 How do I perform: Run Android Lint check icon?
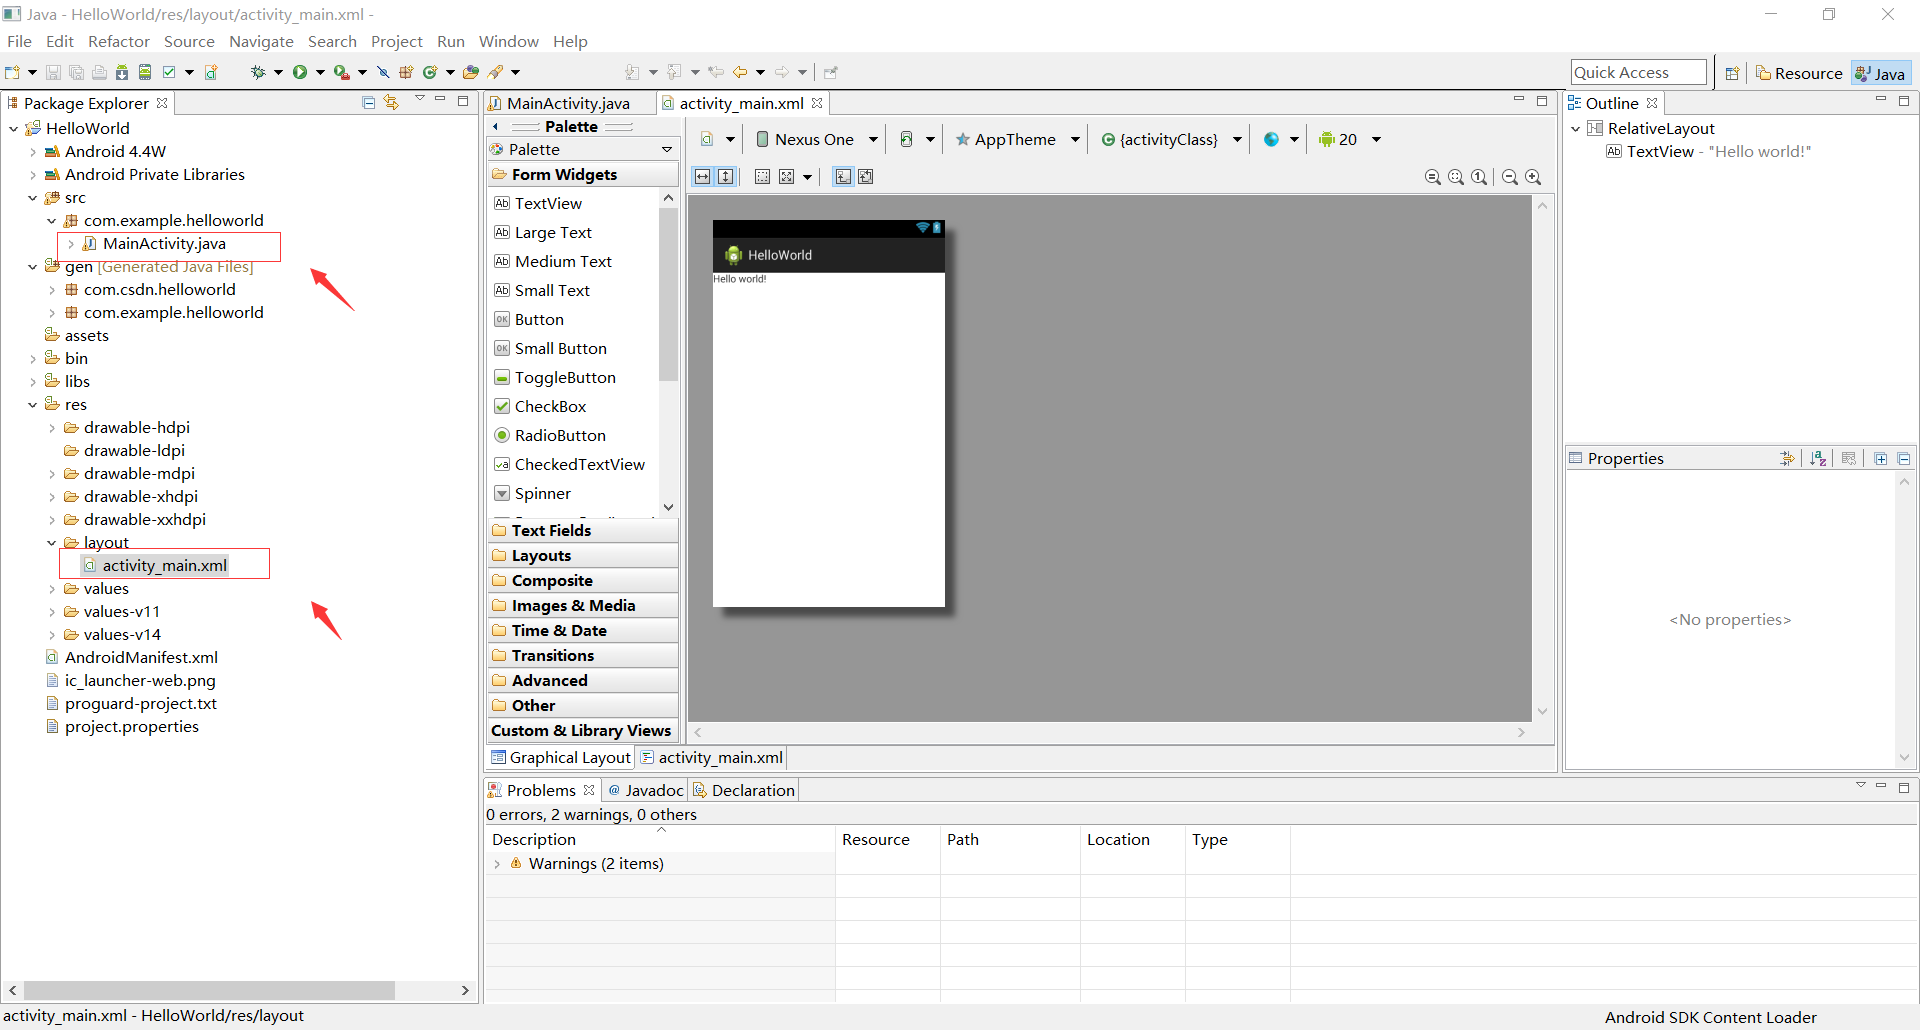(169, 72)
